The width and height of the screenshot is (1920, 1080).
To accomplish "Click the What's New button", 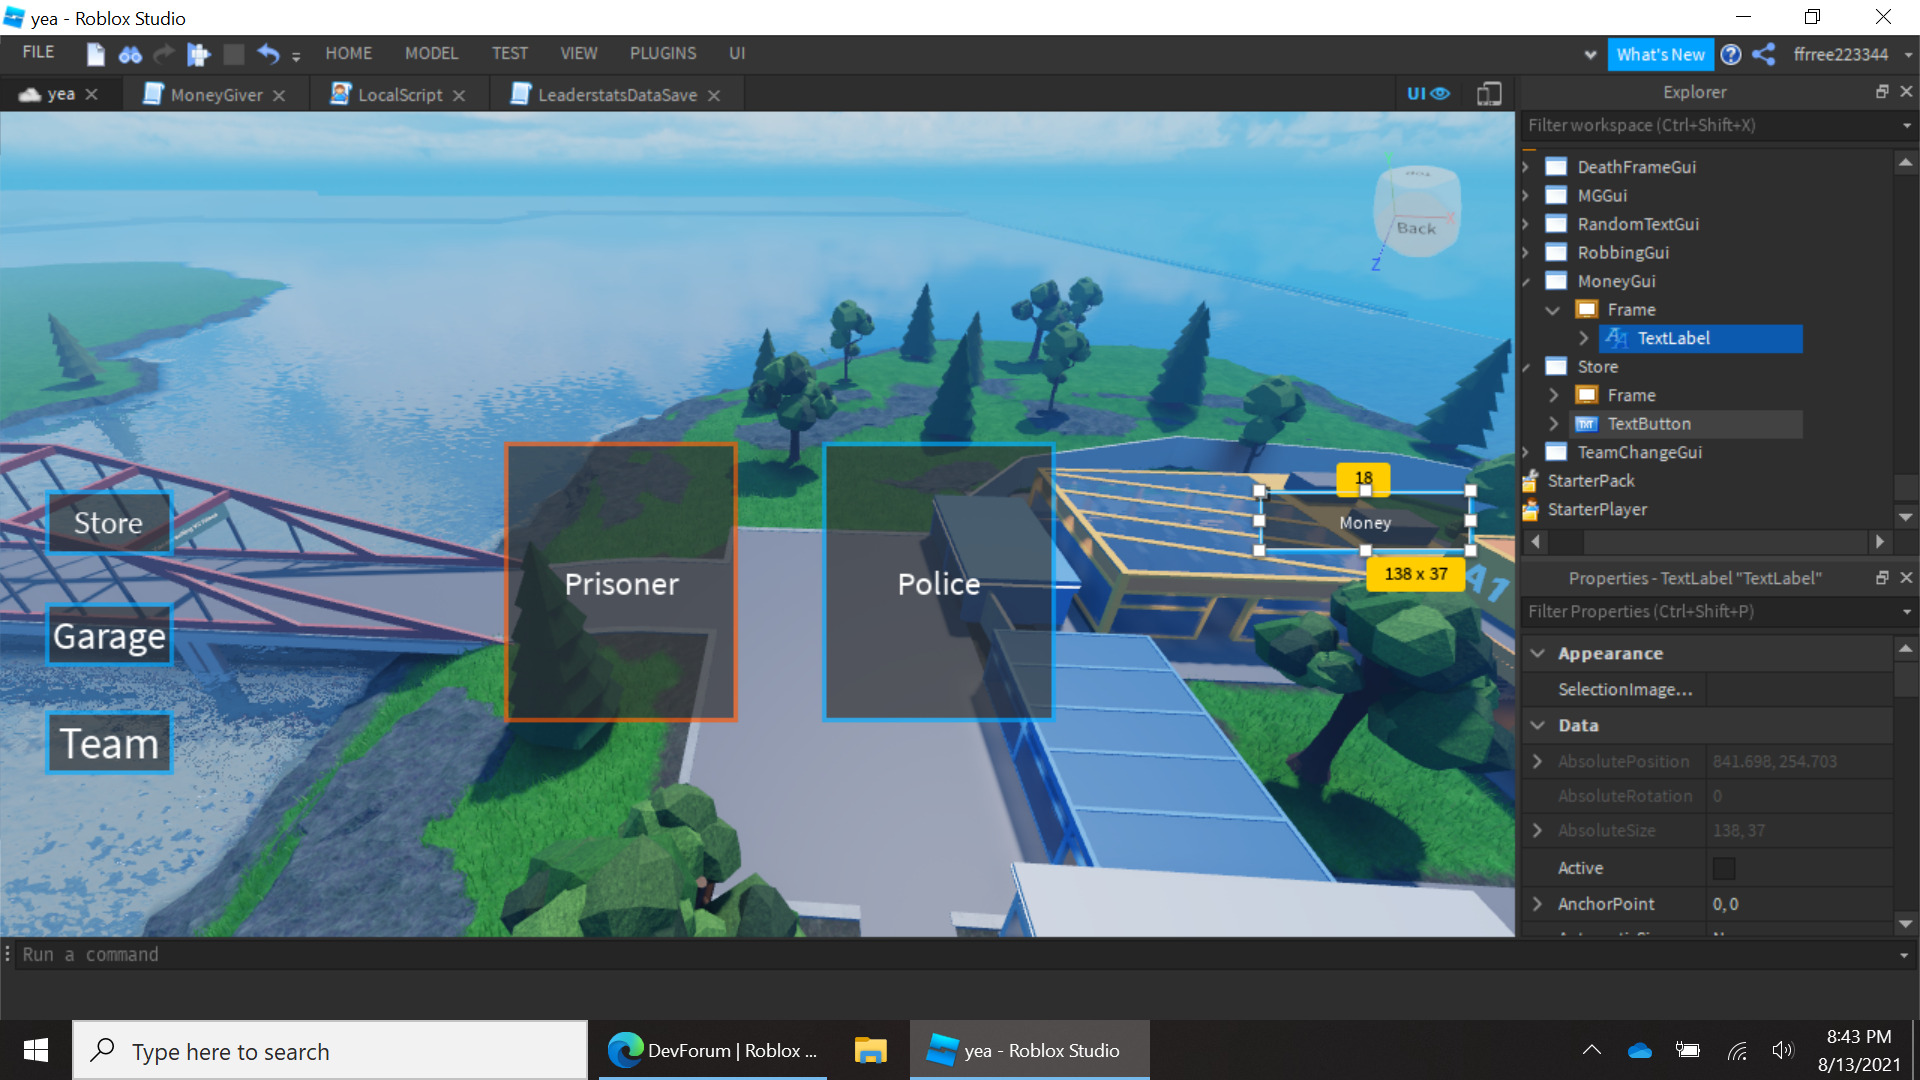I will coord(1660,54).
